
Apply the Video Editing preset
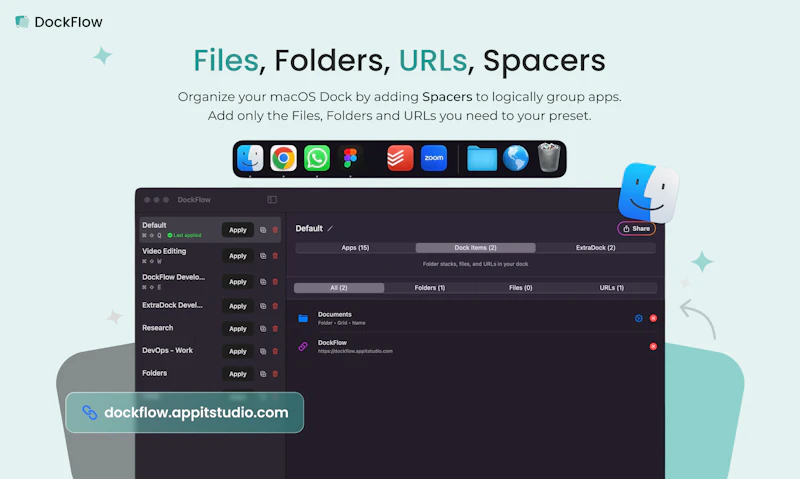pos(238,256)
